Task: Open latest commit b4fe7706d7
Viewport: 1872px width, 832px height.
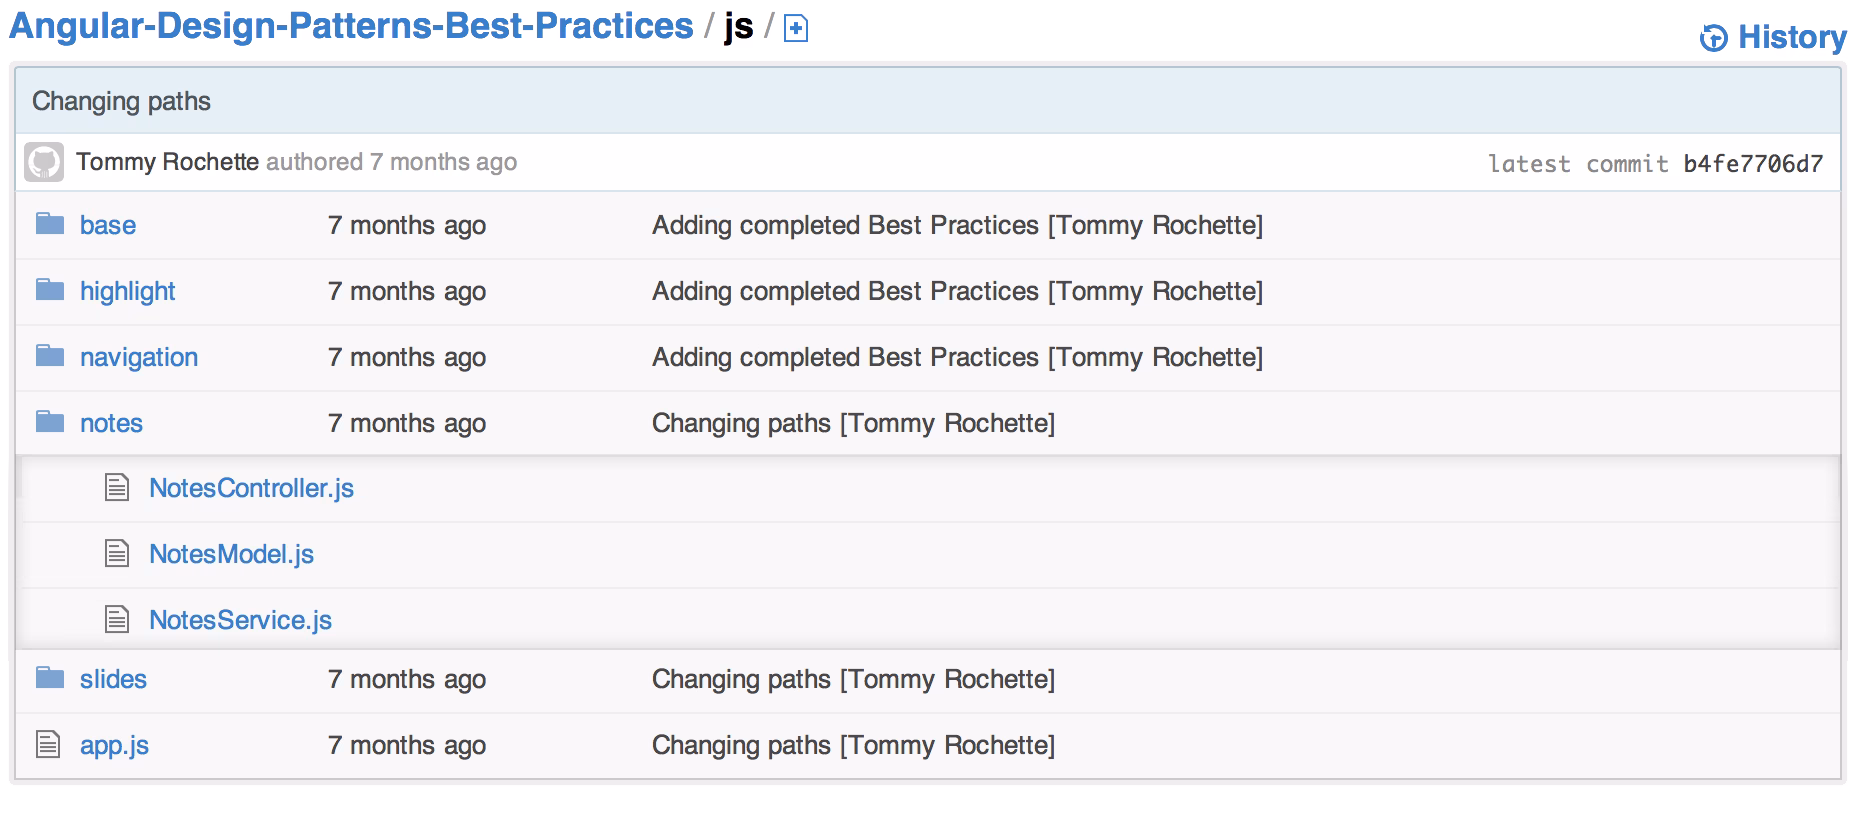Action: (1752, 164)
